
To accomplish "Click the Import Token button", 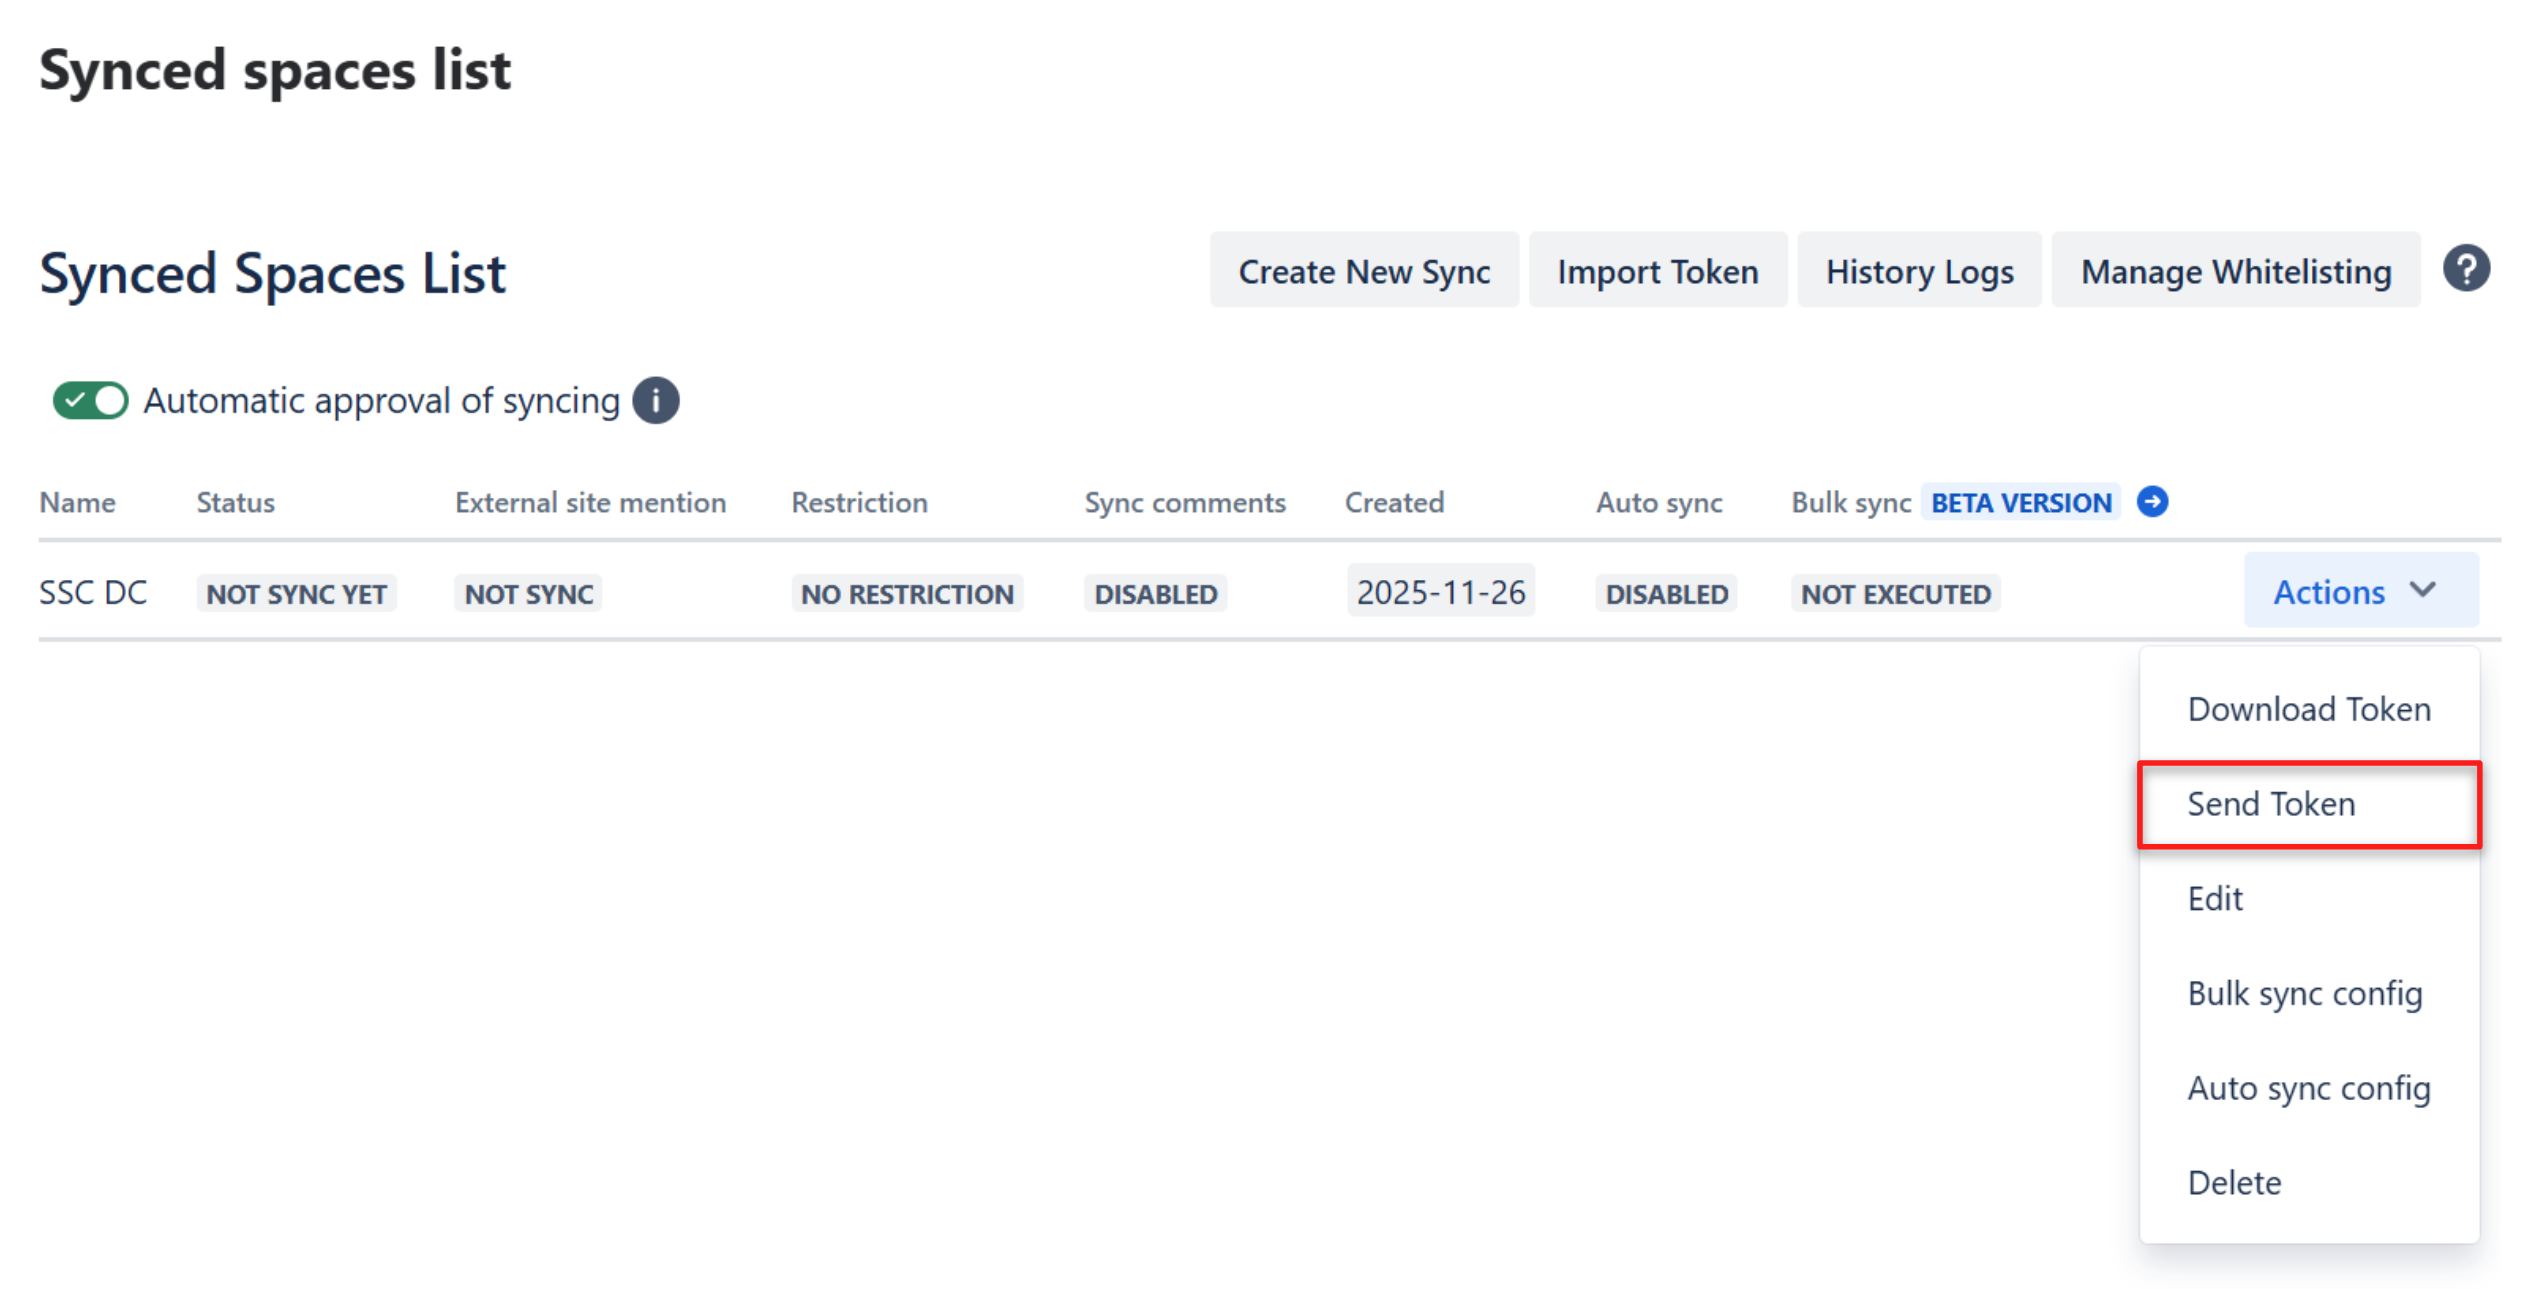I will (1656, 271).
